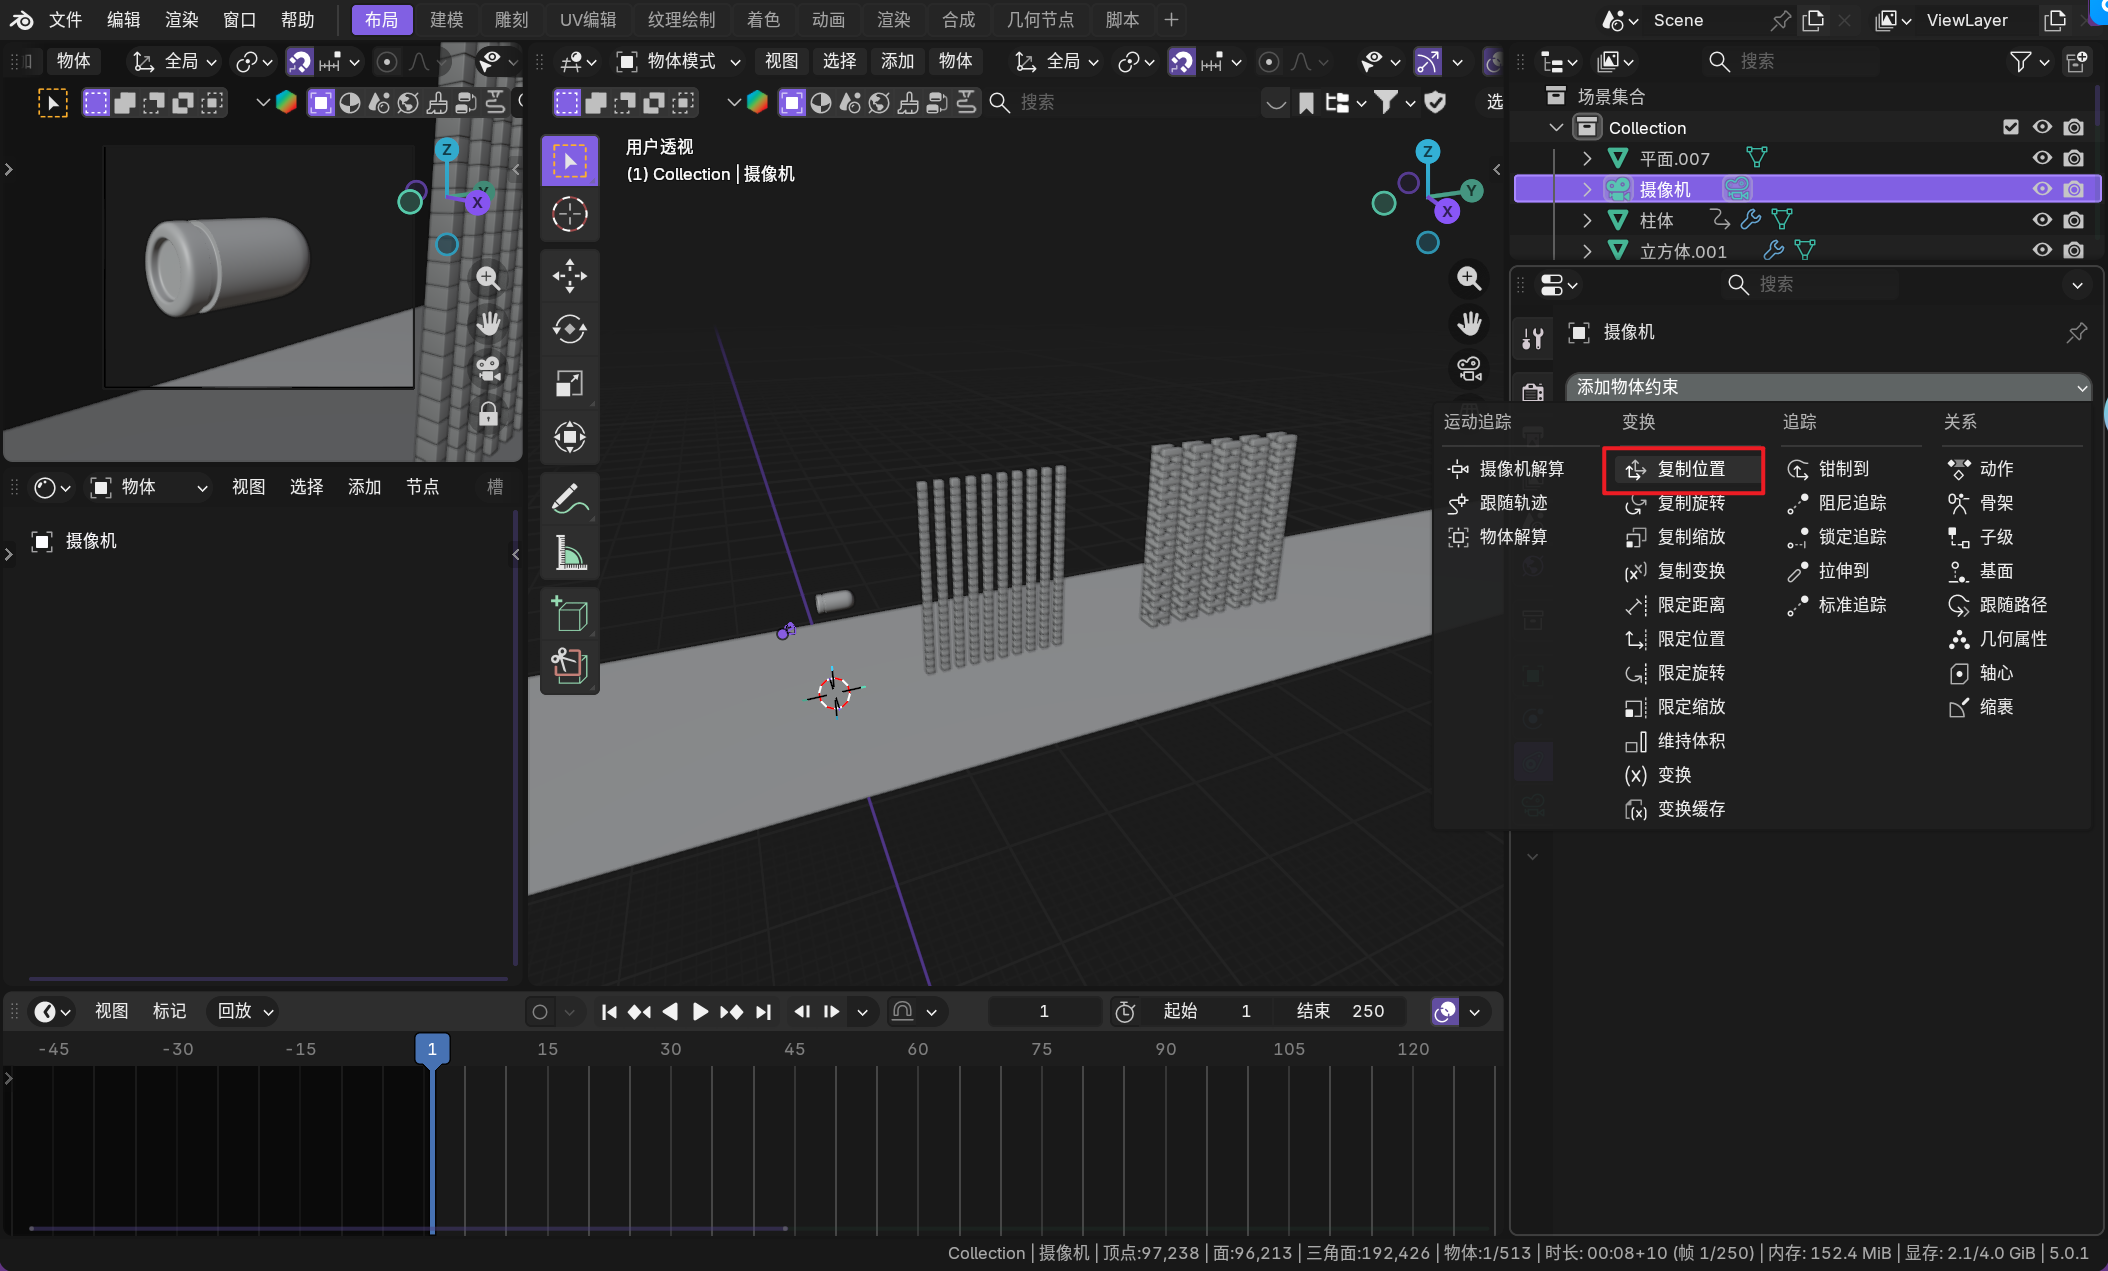Click the frame 1 playhead marker
This screenshot has height=1271, width=2108.
pyautogui.click(x=432, y=1049)
